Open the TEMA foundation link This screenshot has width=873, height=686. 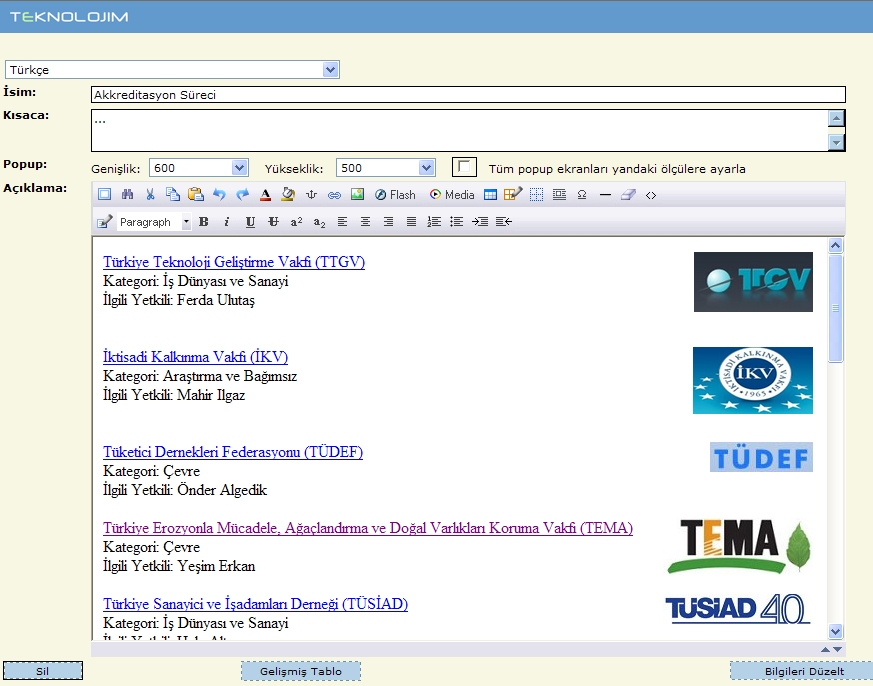(x=368, y=528)
